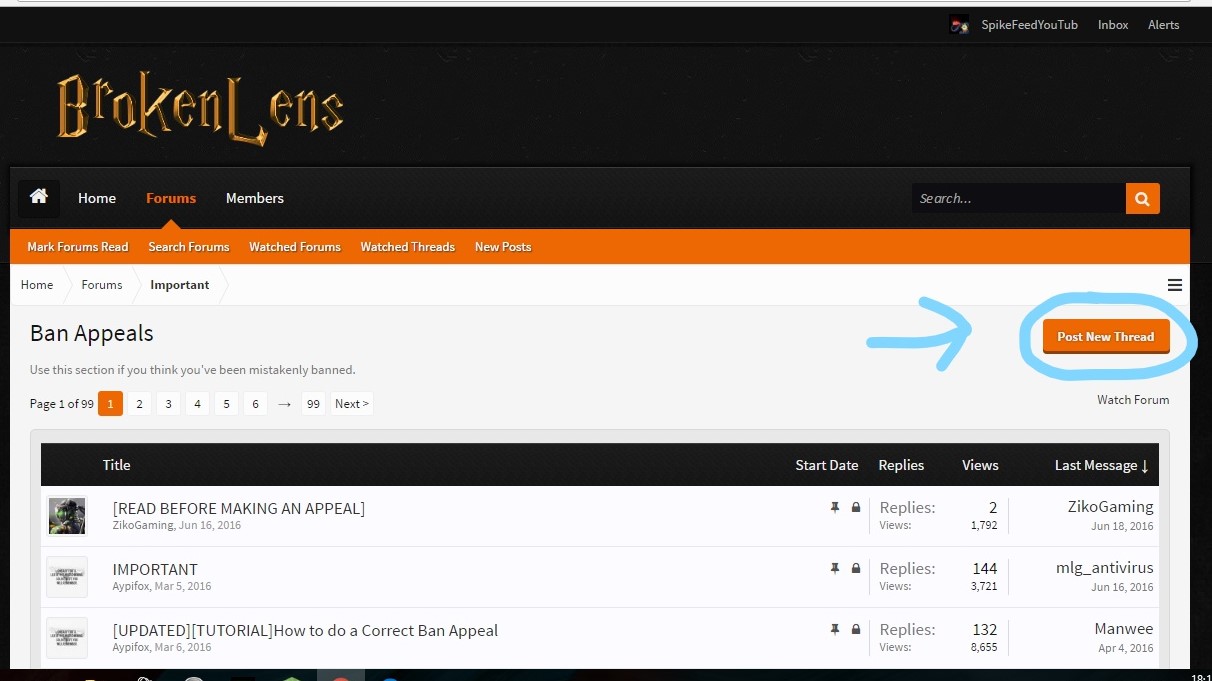This screenshot has height=681, width=1212.
Task: Click Forums in the breadcrumb trail
Action: click(x=102, y=285)
